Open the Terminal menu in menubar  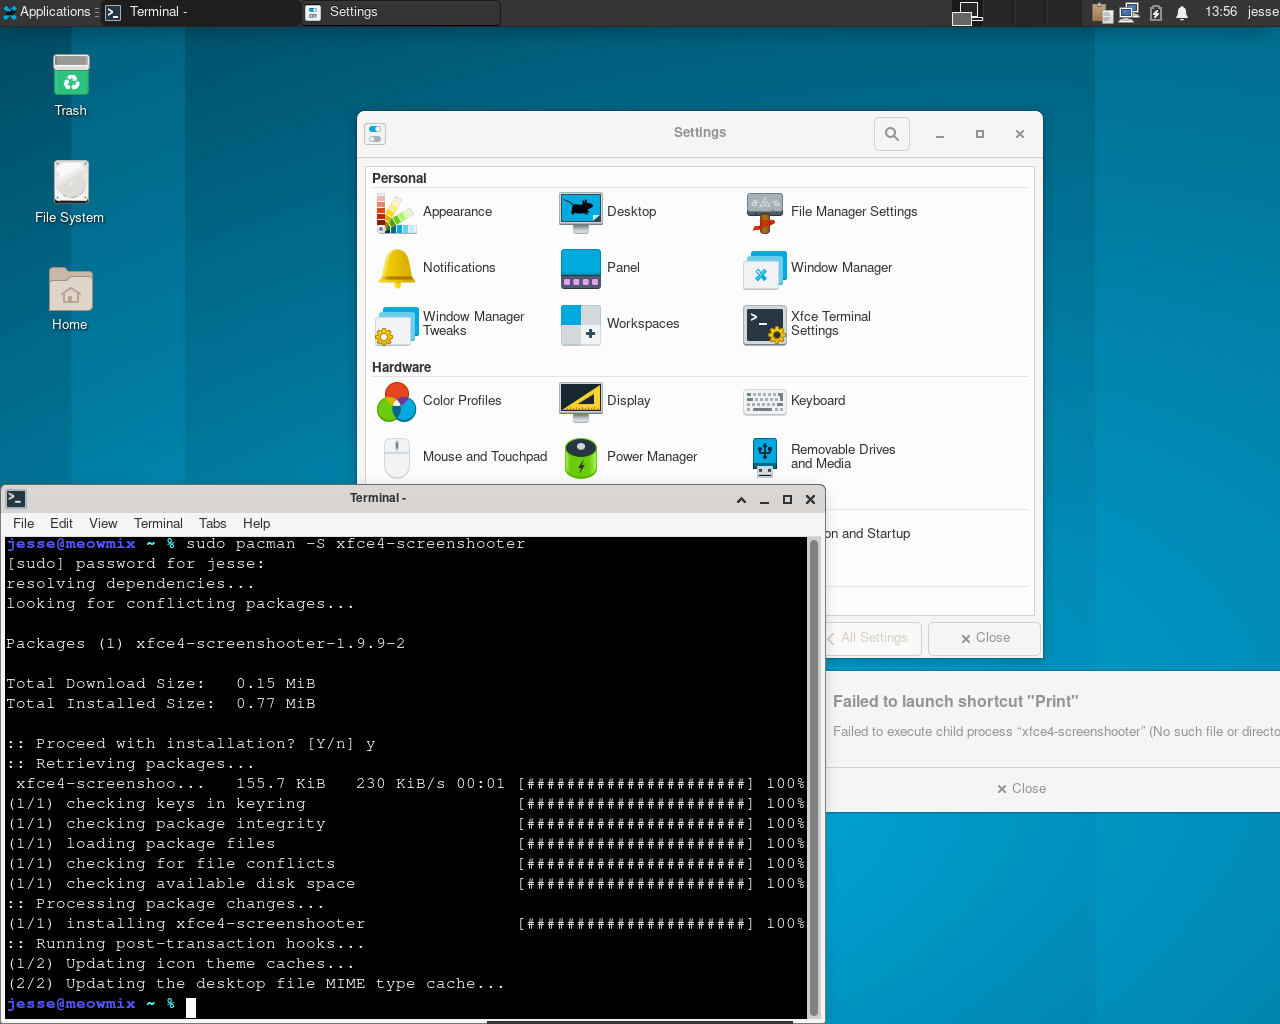[159, 523]
